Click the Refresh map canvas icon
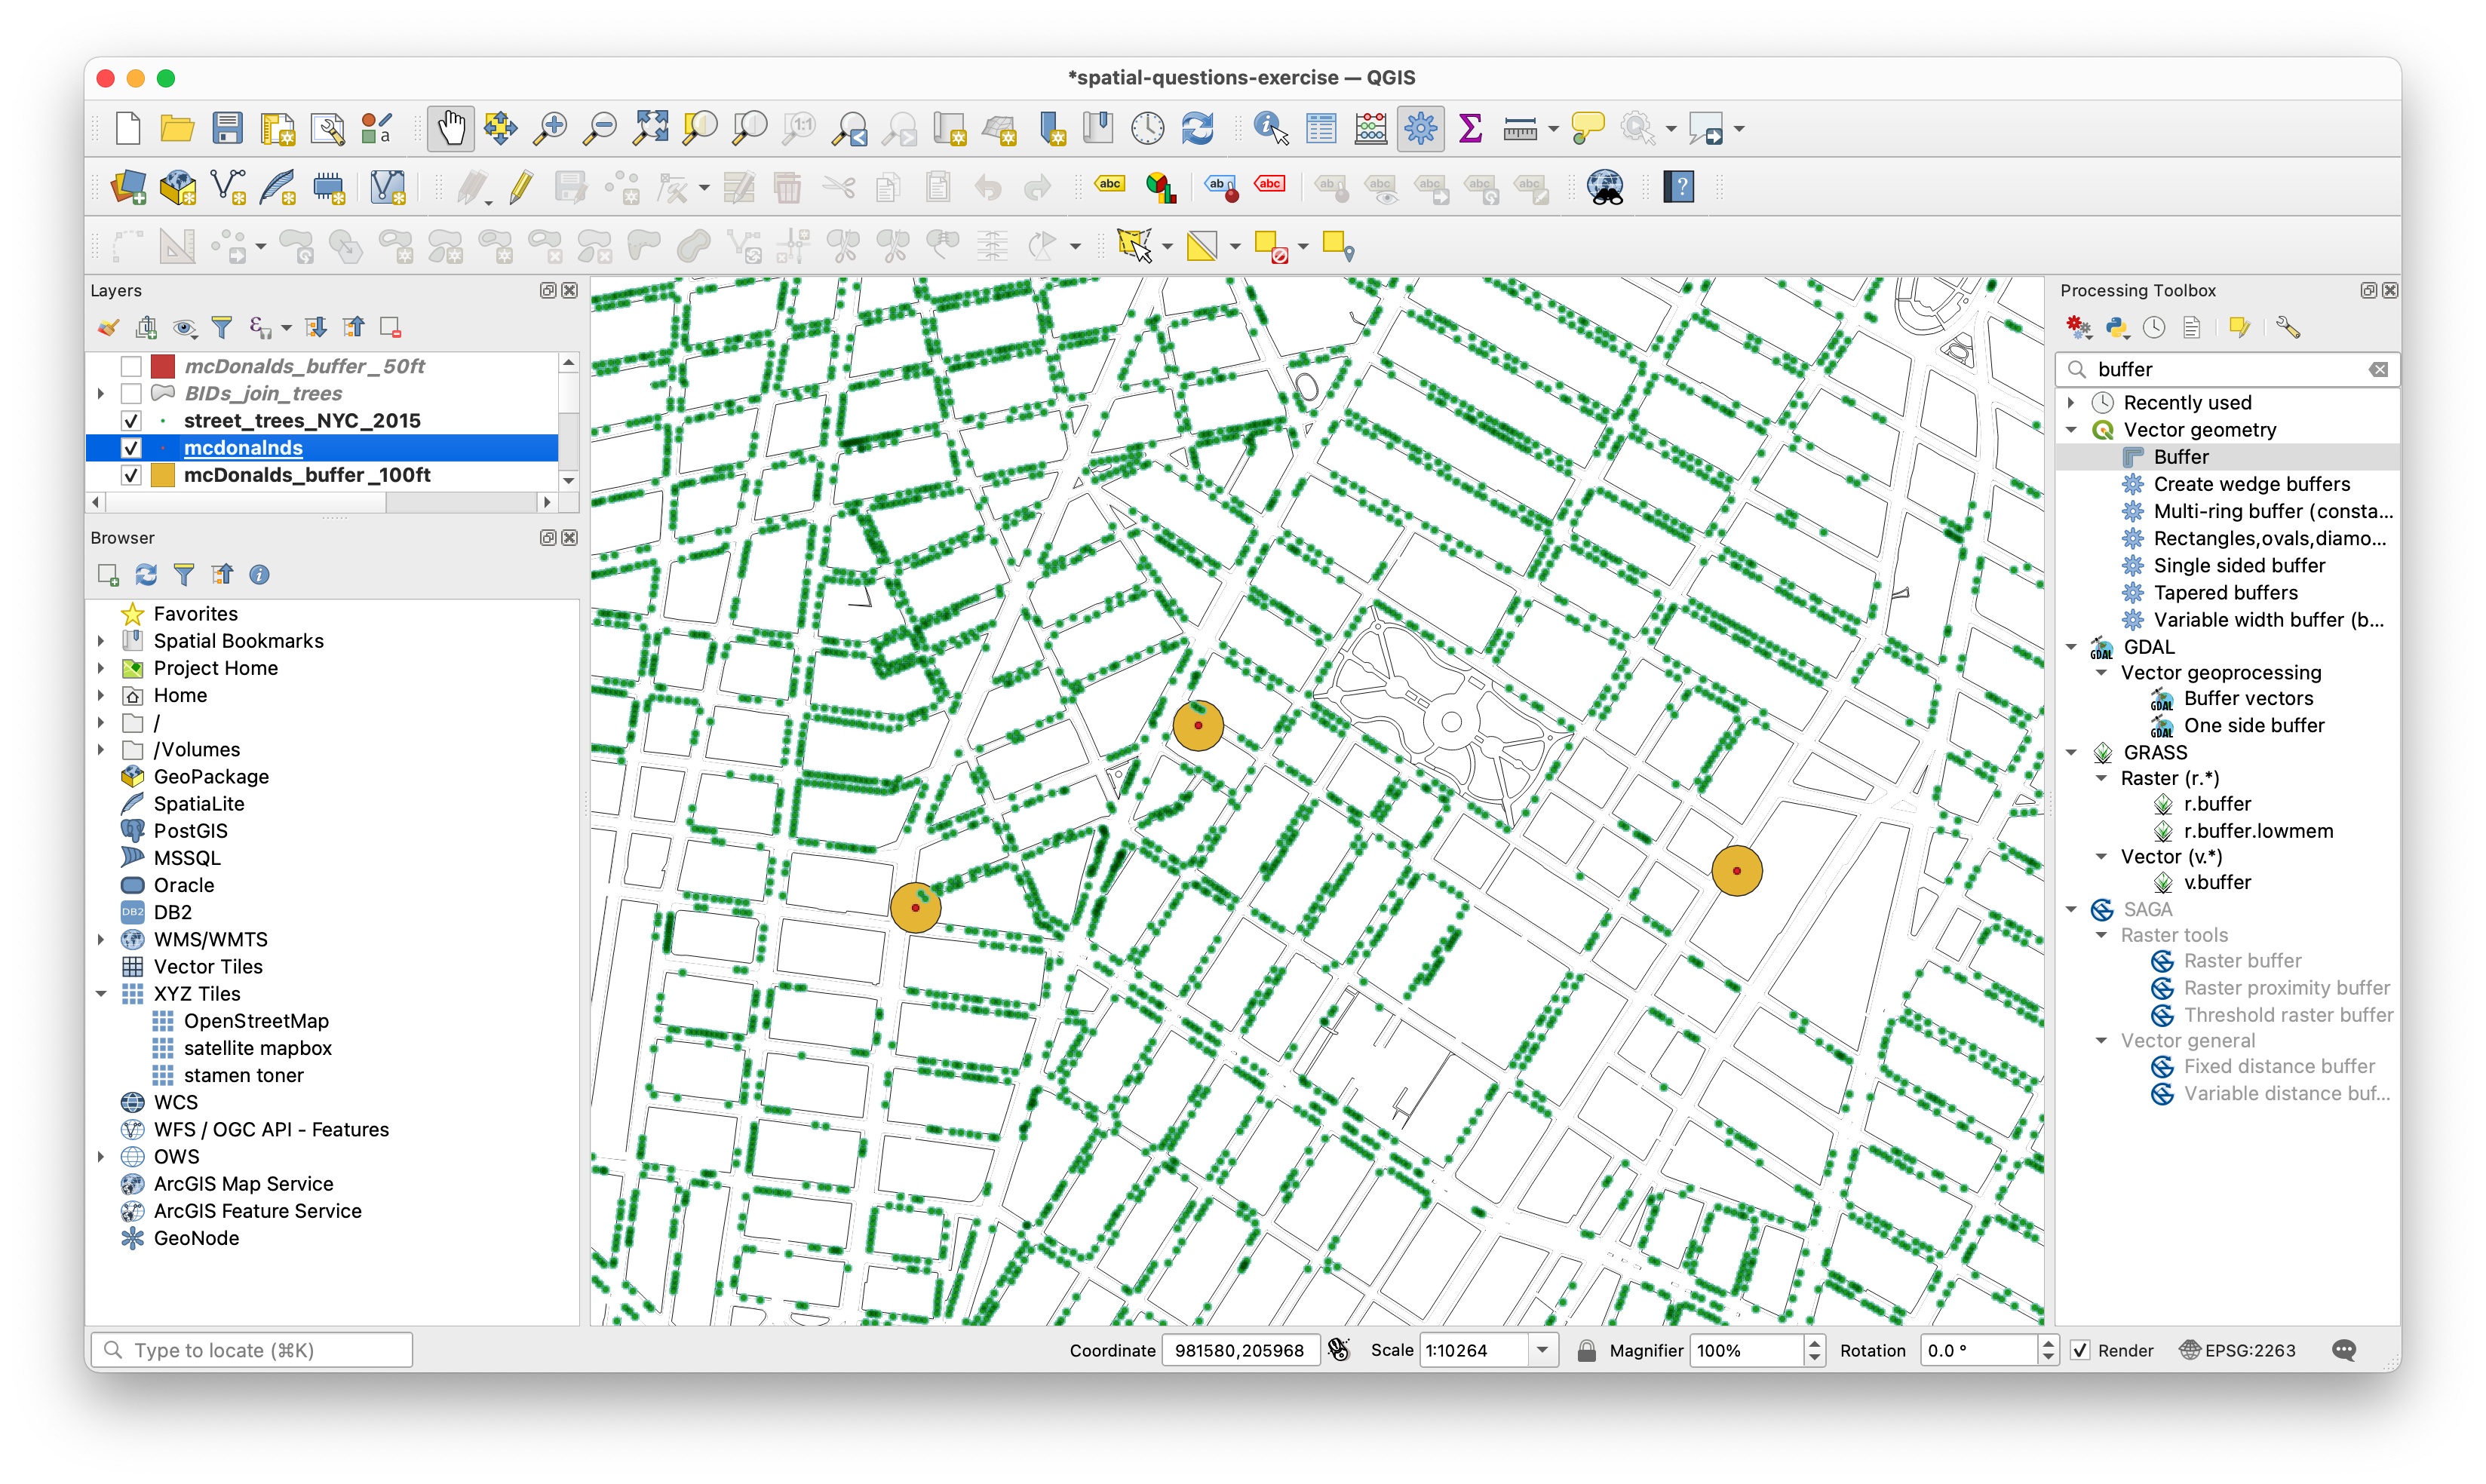Viewport: 2486px width, 1484px height. 1198,129
